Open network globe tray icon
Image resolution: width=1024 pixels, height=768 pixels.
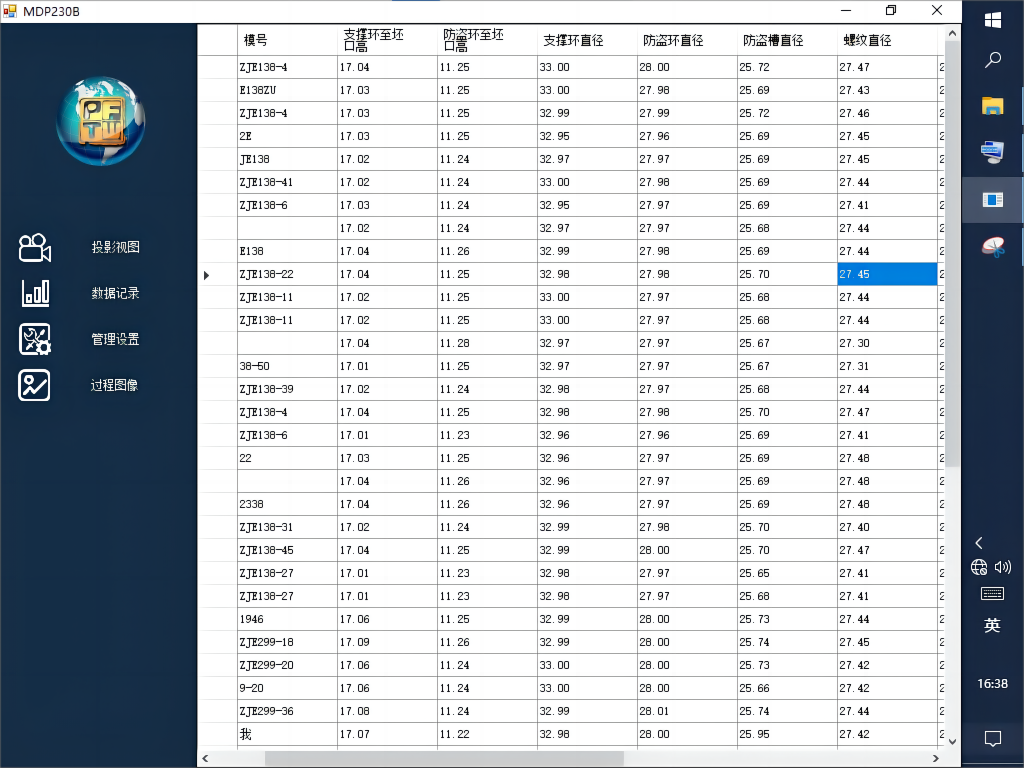[979, 567]
